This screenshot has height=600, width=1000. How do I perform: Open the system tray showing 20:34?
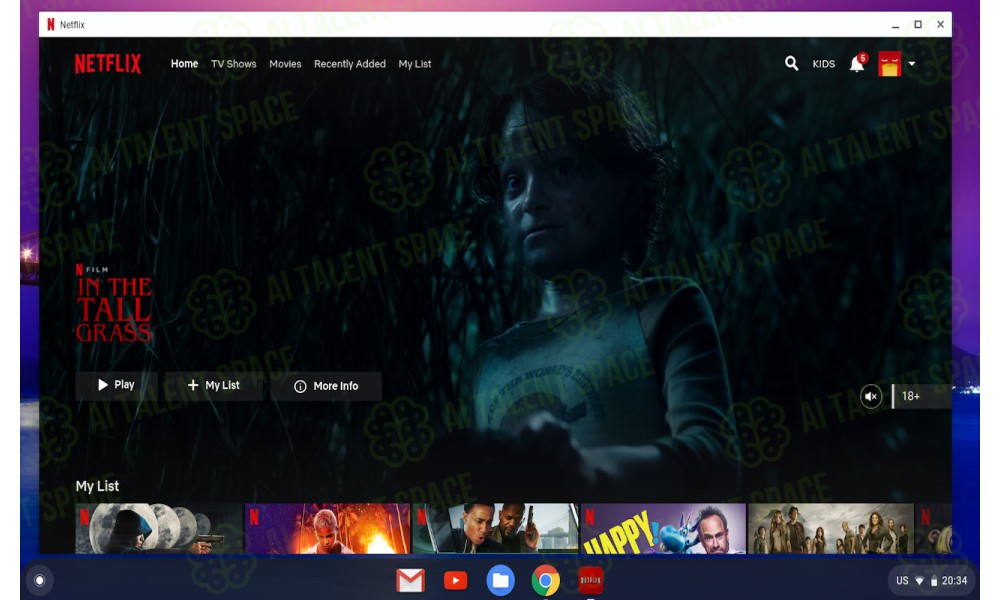click(x=931, y=581)
